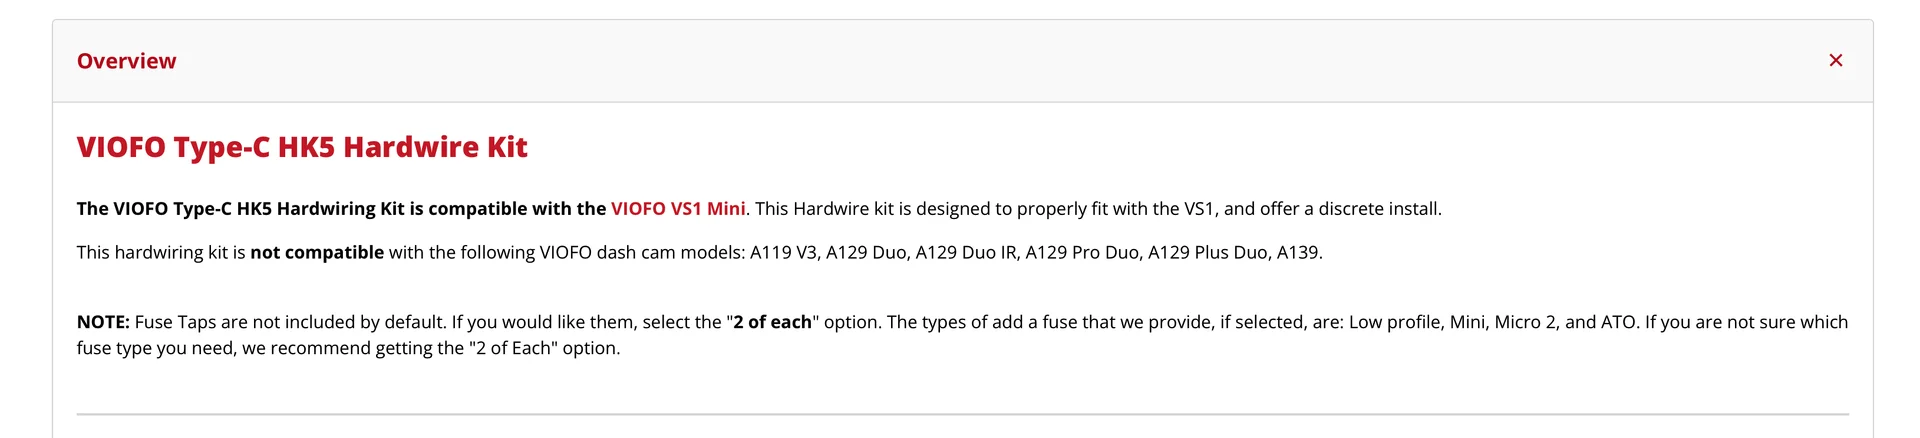This screenshot has height=438, width=1920.
Task: Close the Overview panel with the X icon
Action: coord(1835,61)
